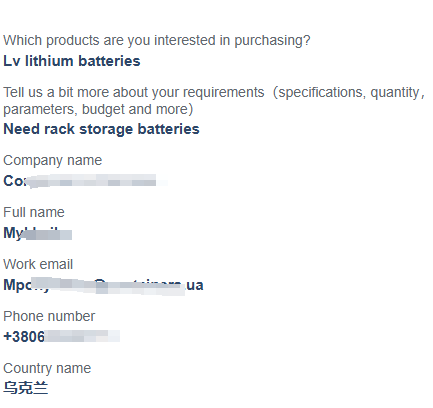Click the blurred full name value
The image size is (433, 408).
(38, 233)
